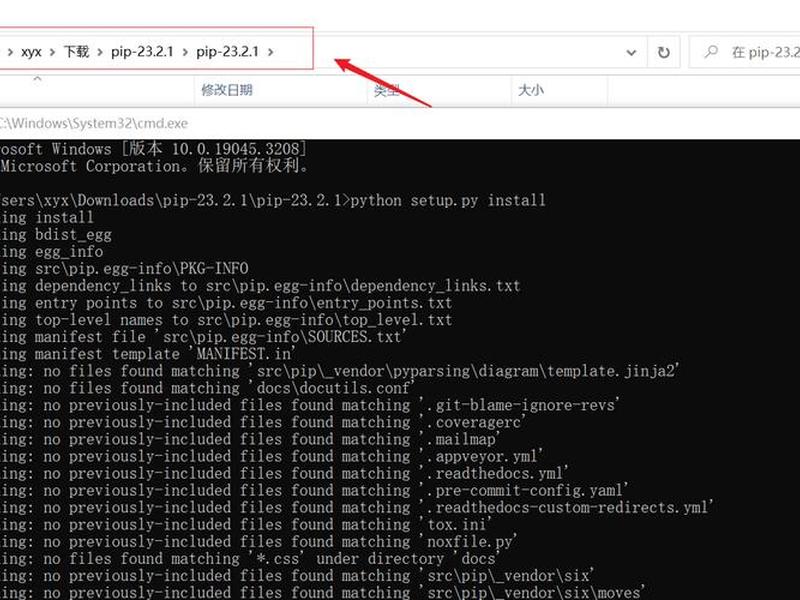Expand the chevron after the last pip-23.2.1 breadcrumb

pyautogui.click(x=270, y=52)
